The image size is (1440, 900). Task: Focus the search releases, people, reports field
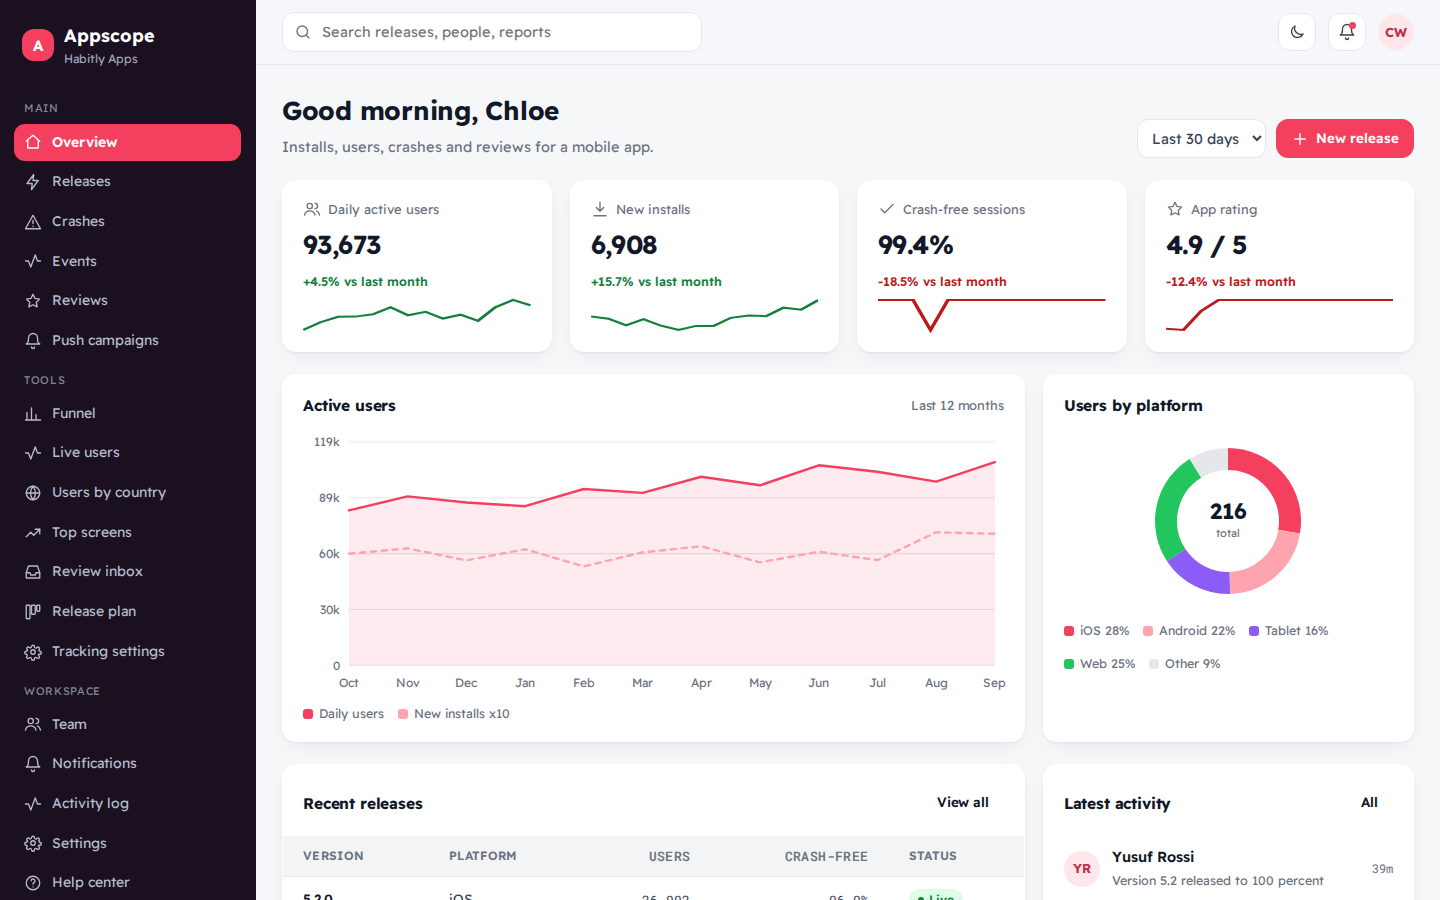click(492, 32)
